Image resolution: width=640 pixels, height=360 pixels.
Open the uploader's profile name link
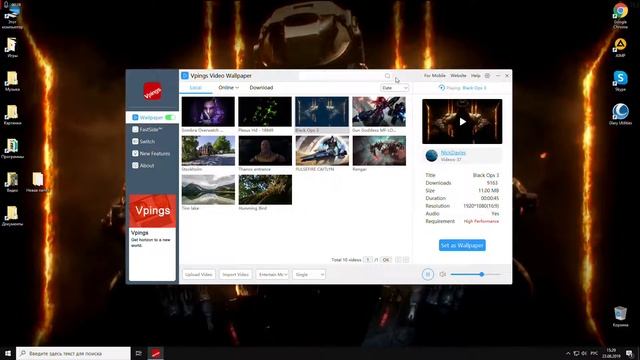(x=453, y=153)
